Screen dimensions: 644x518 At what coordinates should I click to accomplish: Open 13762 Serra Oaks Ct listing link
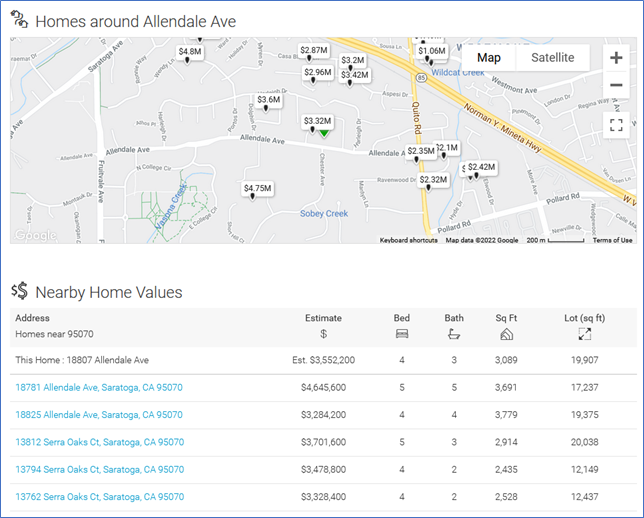click(x=100, y=497)
